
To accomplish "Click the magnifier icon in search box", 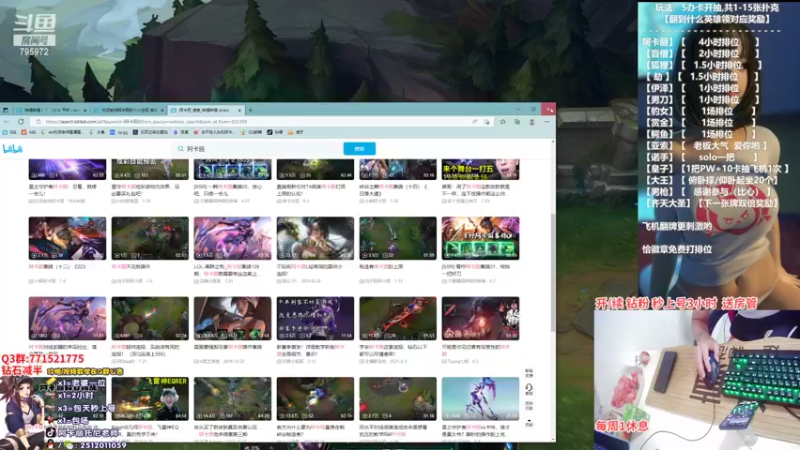I will click(181, 149).
